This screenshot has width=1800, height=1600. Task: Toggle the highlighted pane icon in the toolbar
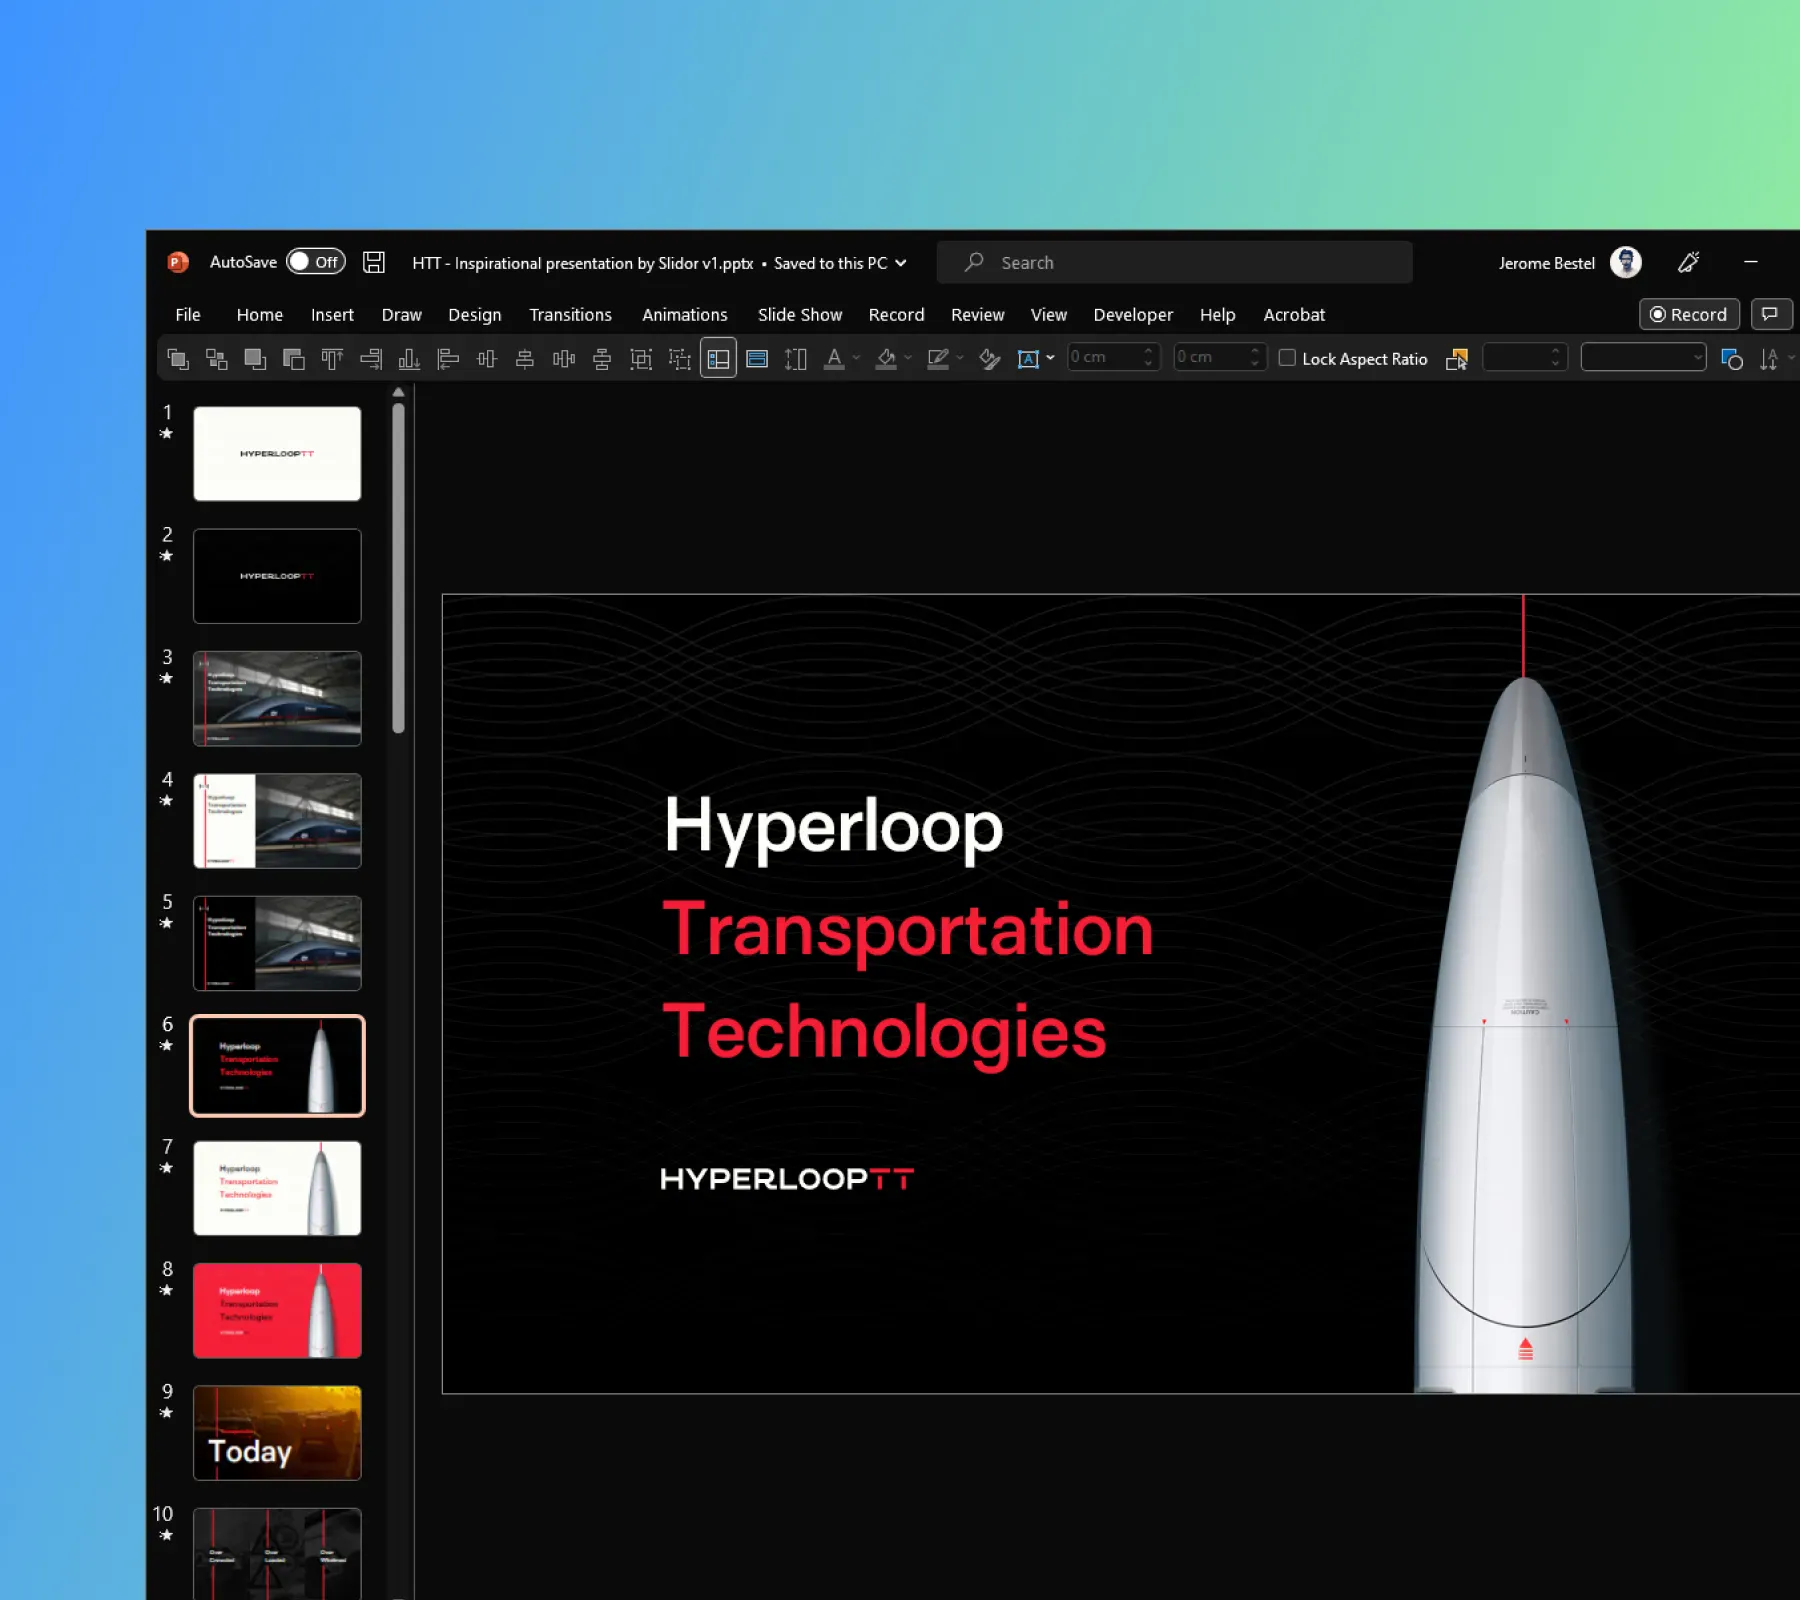pyautogui.click(x=718, y=359)
